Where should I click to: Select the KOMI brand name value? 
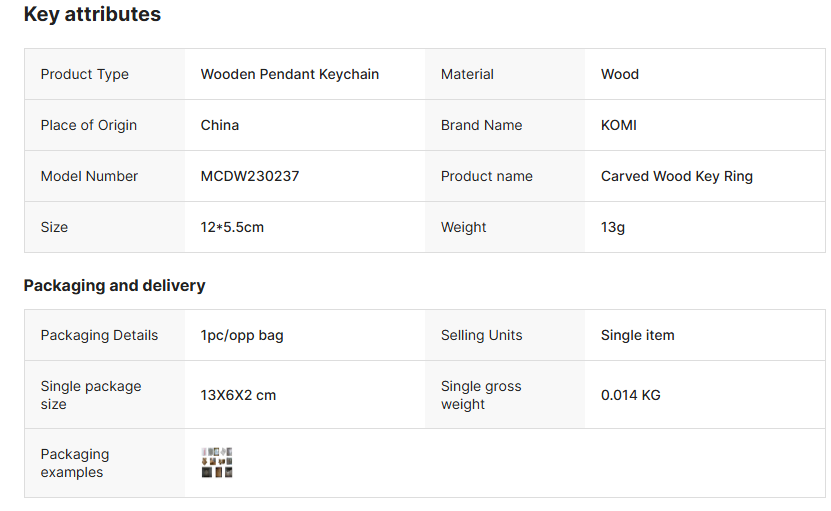tap(618, 125)
